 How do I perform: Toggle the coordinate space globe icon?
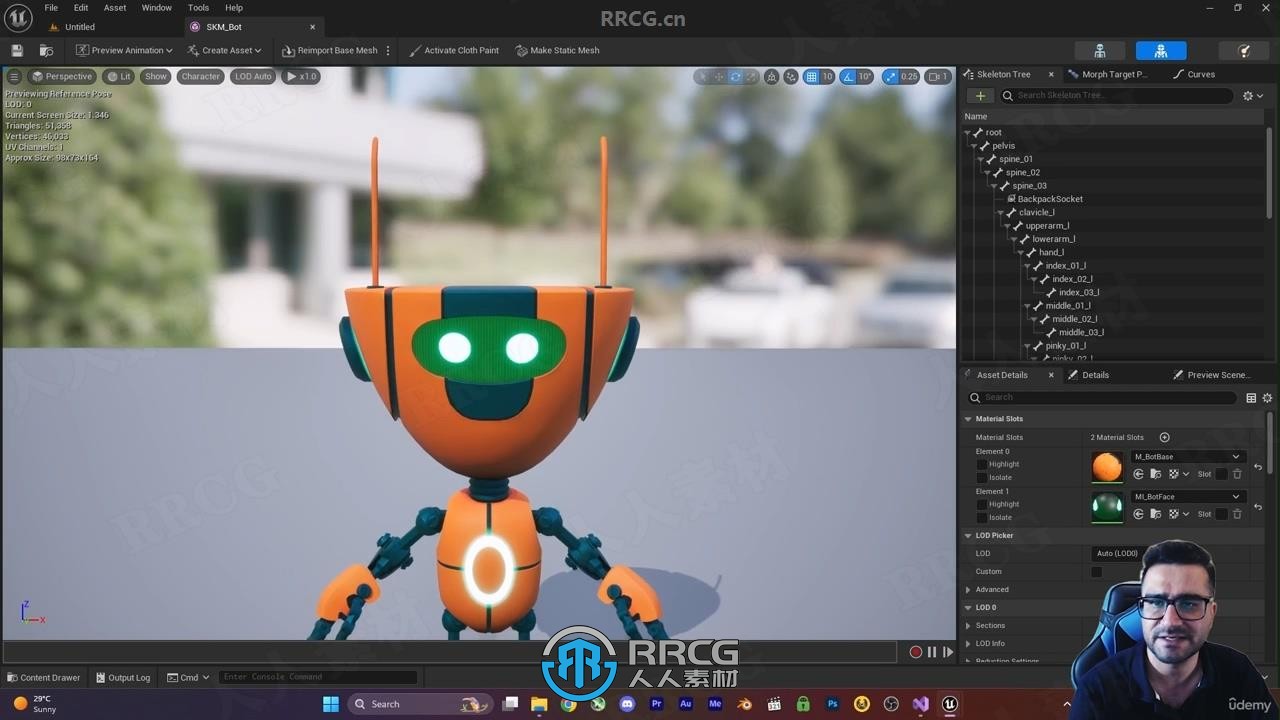point(772,76)
